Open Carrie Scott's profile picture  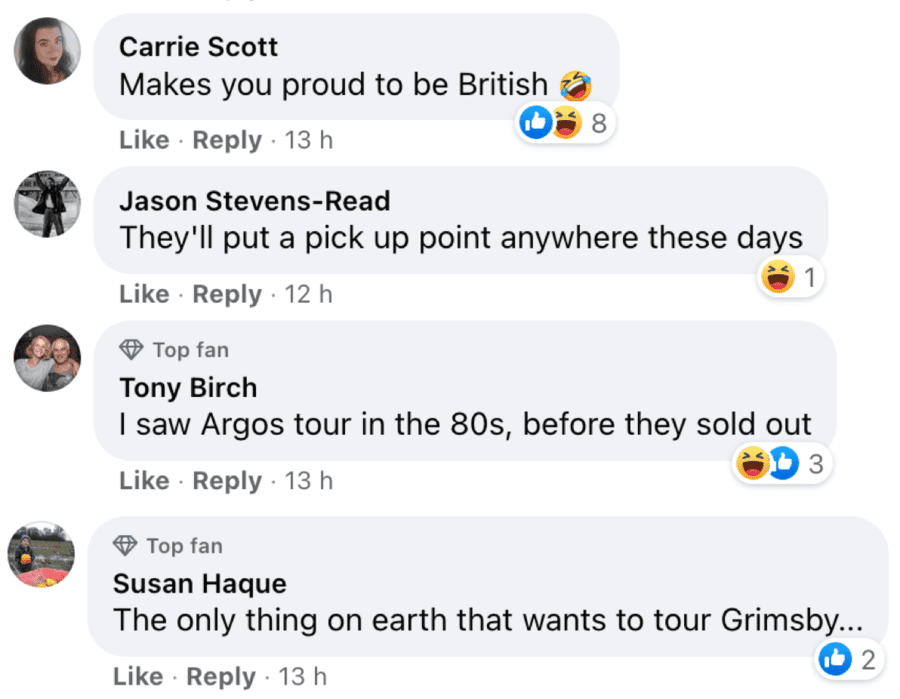click(47, 51)
